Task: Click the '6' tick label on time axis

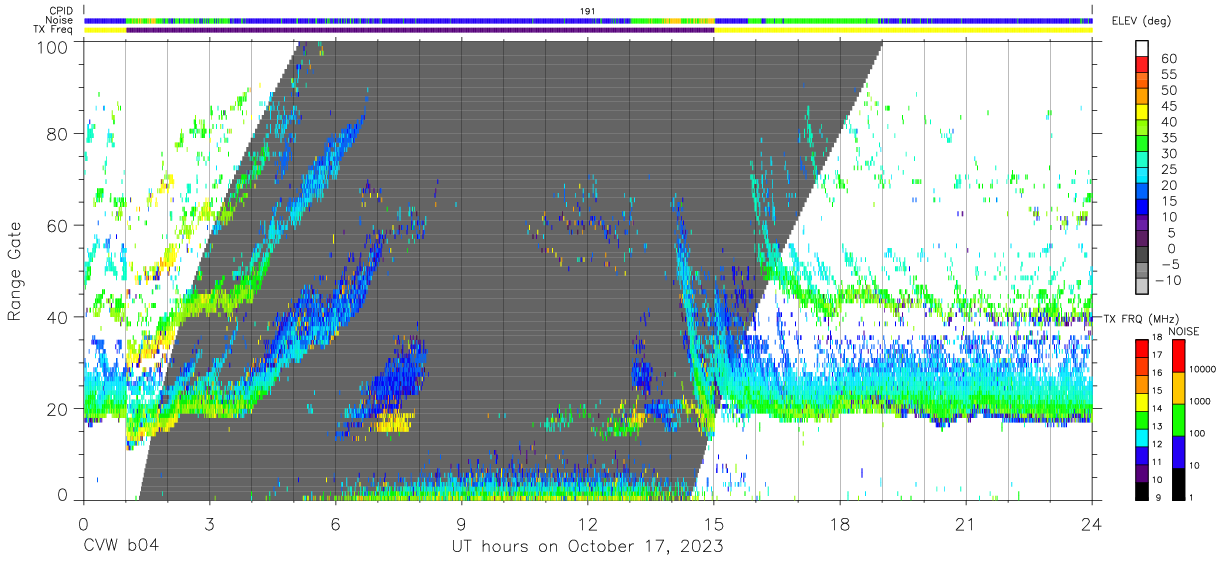Action: click(335, 524)
